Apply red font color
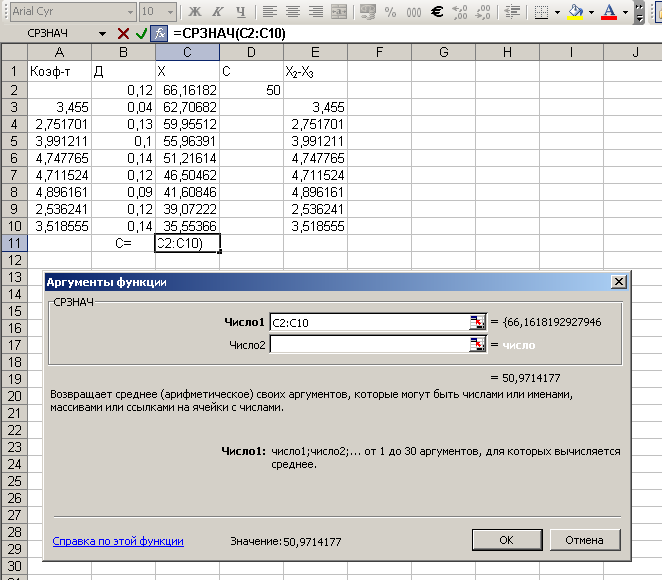Image resolution: width=662 pixels, height=580 pixels. pyautogui.click(x=609, y=11)
